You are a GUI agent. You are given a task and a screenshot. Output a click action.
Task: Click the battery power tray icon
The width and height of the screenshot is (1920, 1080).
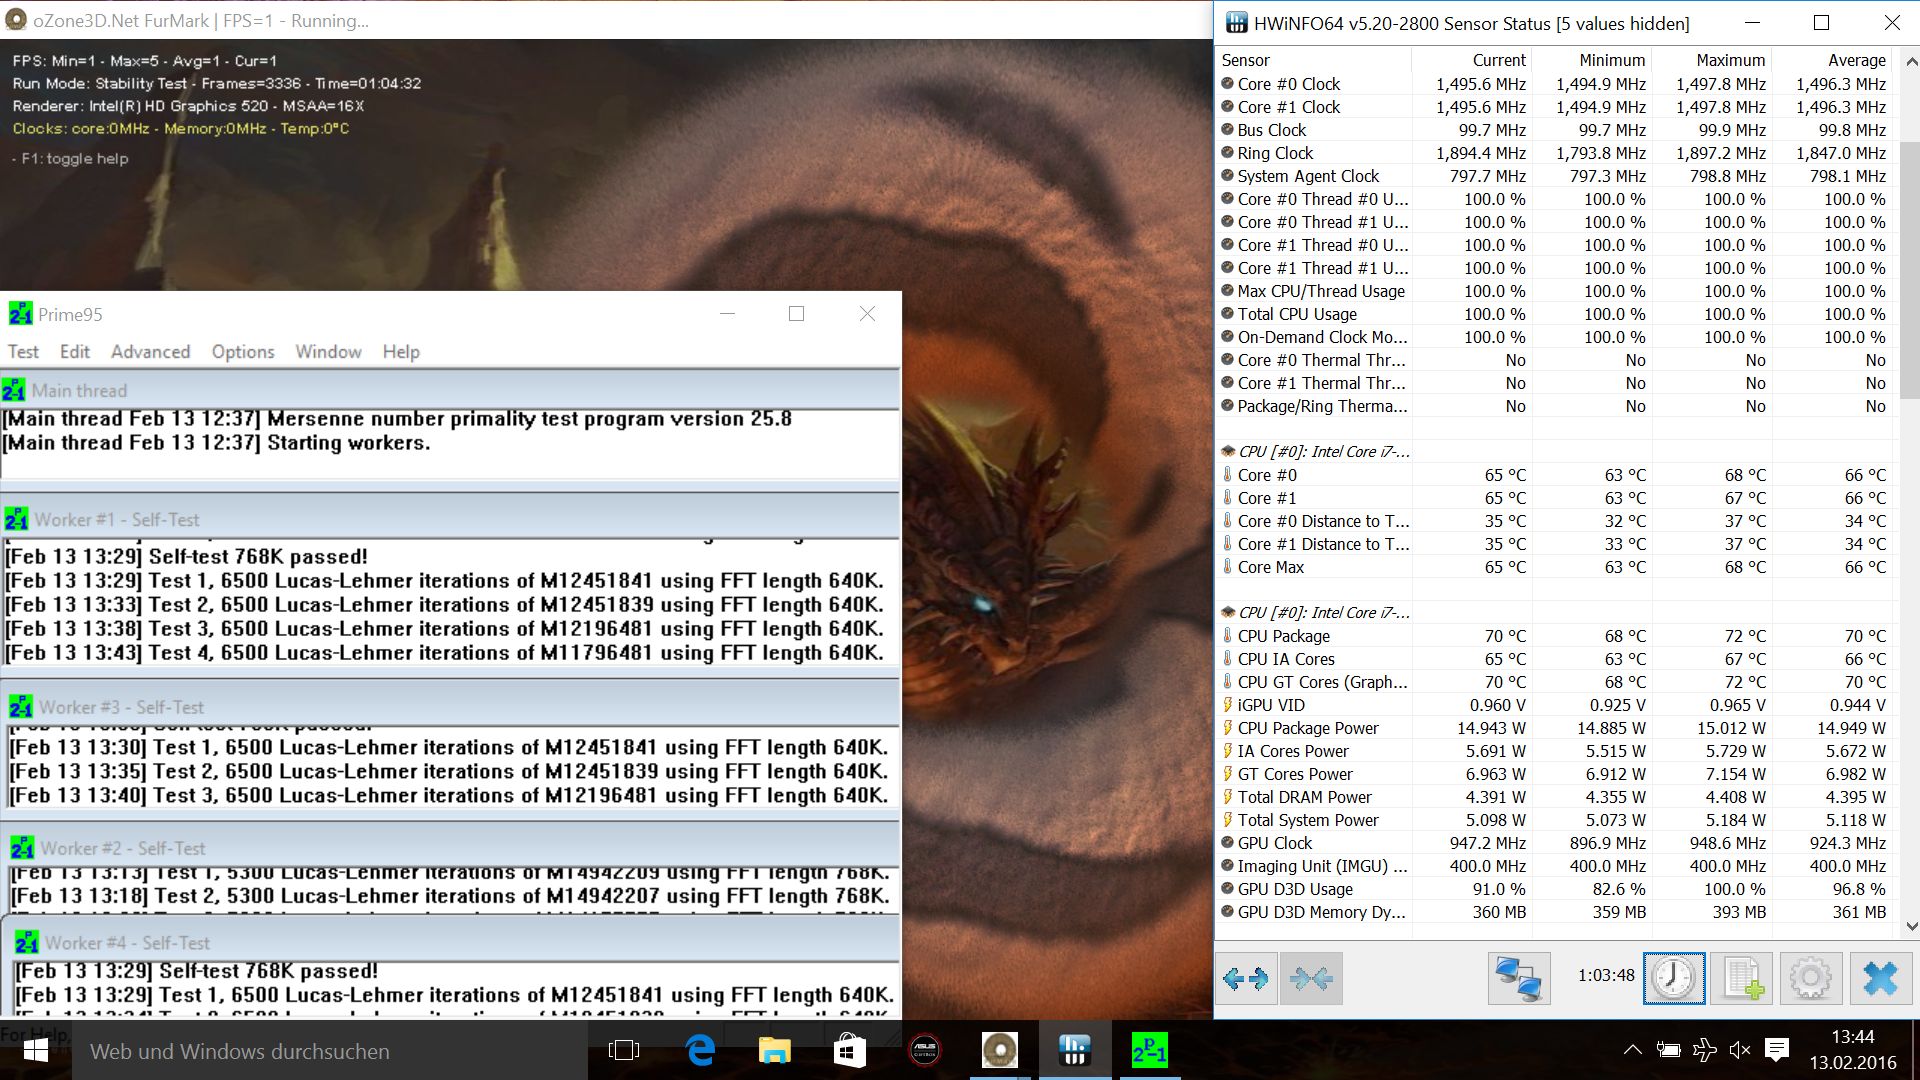tap(1667, 1049)
